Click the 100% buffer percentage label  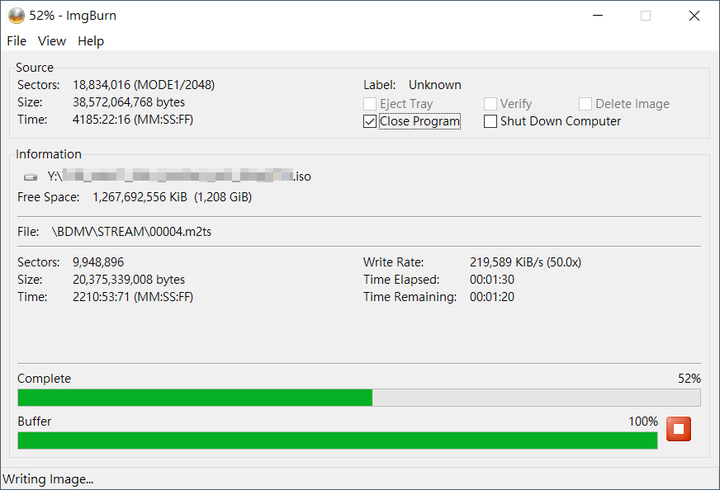[643, 421]
